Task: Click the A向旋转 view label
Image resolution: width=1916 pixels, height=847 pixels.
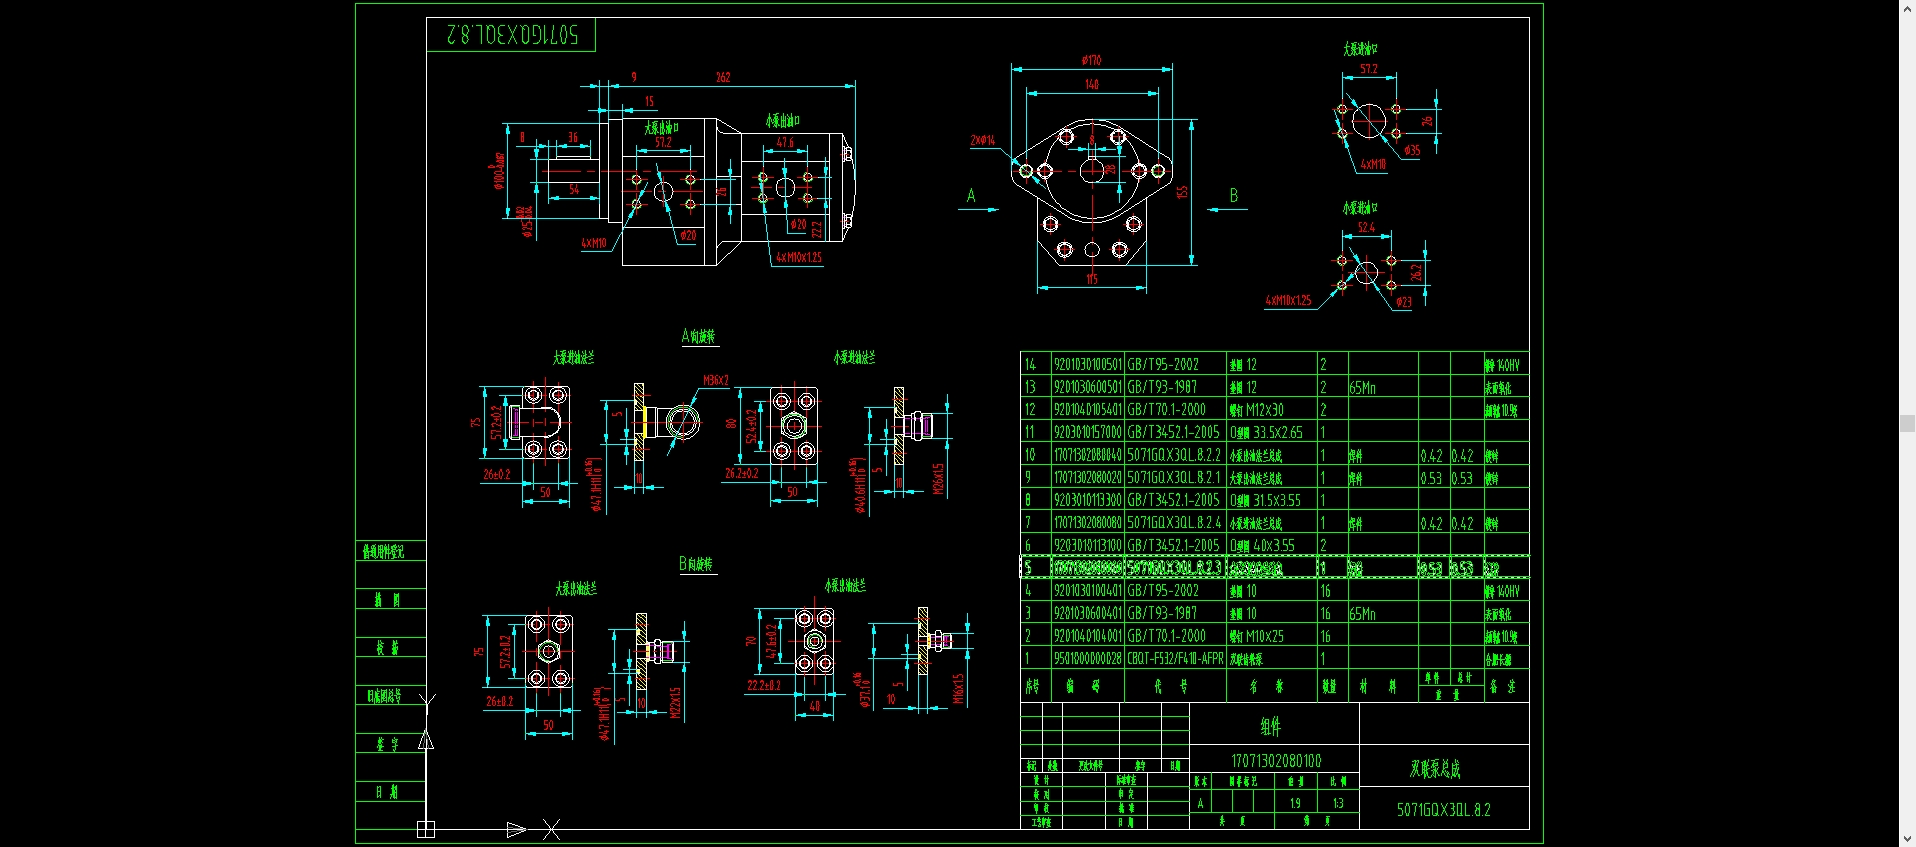Action: pyautogui.click(x=698, y=336)
